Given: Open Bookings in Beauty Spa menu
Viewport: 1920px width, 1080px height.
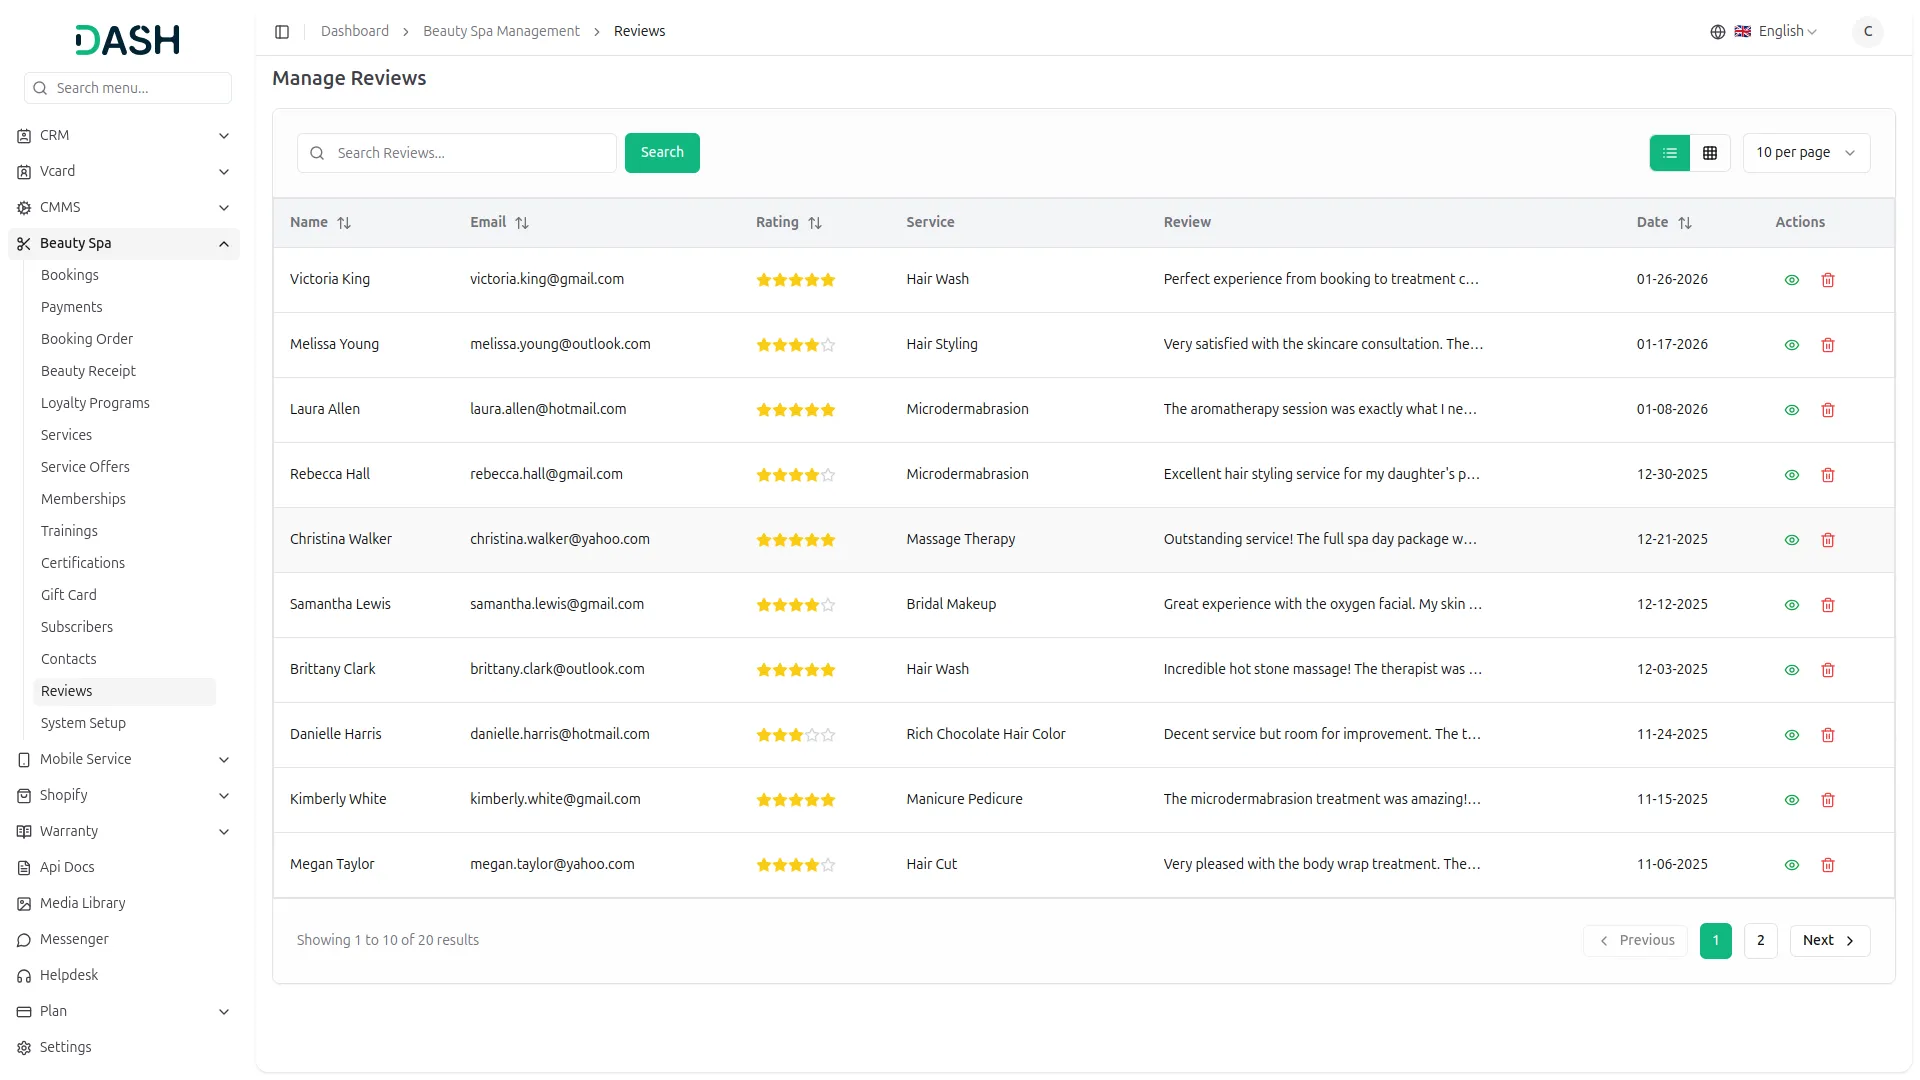Looking at the screenshot, I should (x=70, y=275).
